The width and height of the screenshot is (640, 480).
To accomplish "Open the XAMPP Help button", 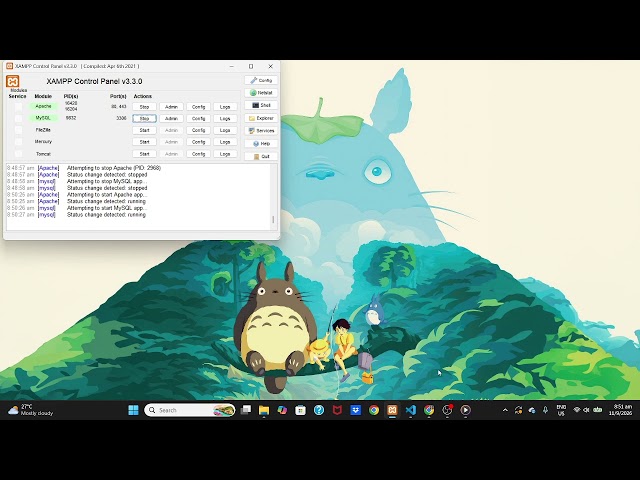I will [x=261, y=144].
